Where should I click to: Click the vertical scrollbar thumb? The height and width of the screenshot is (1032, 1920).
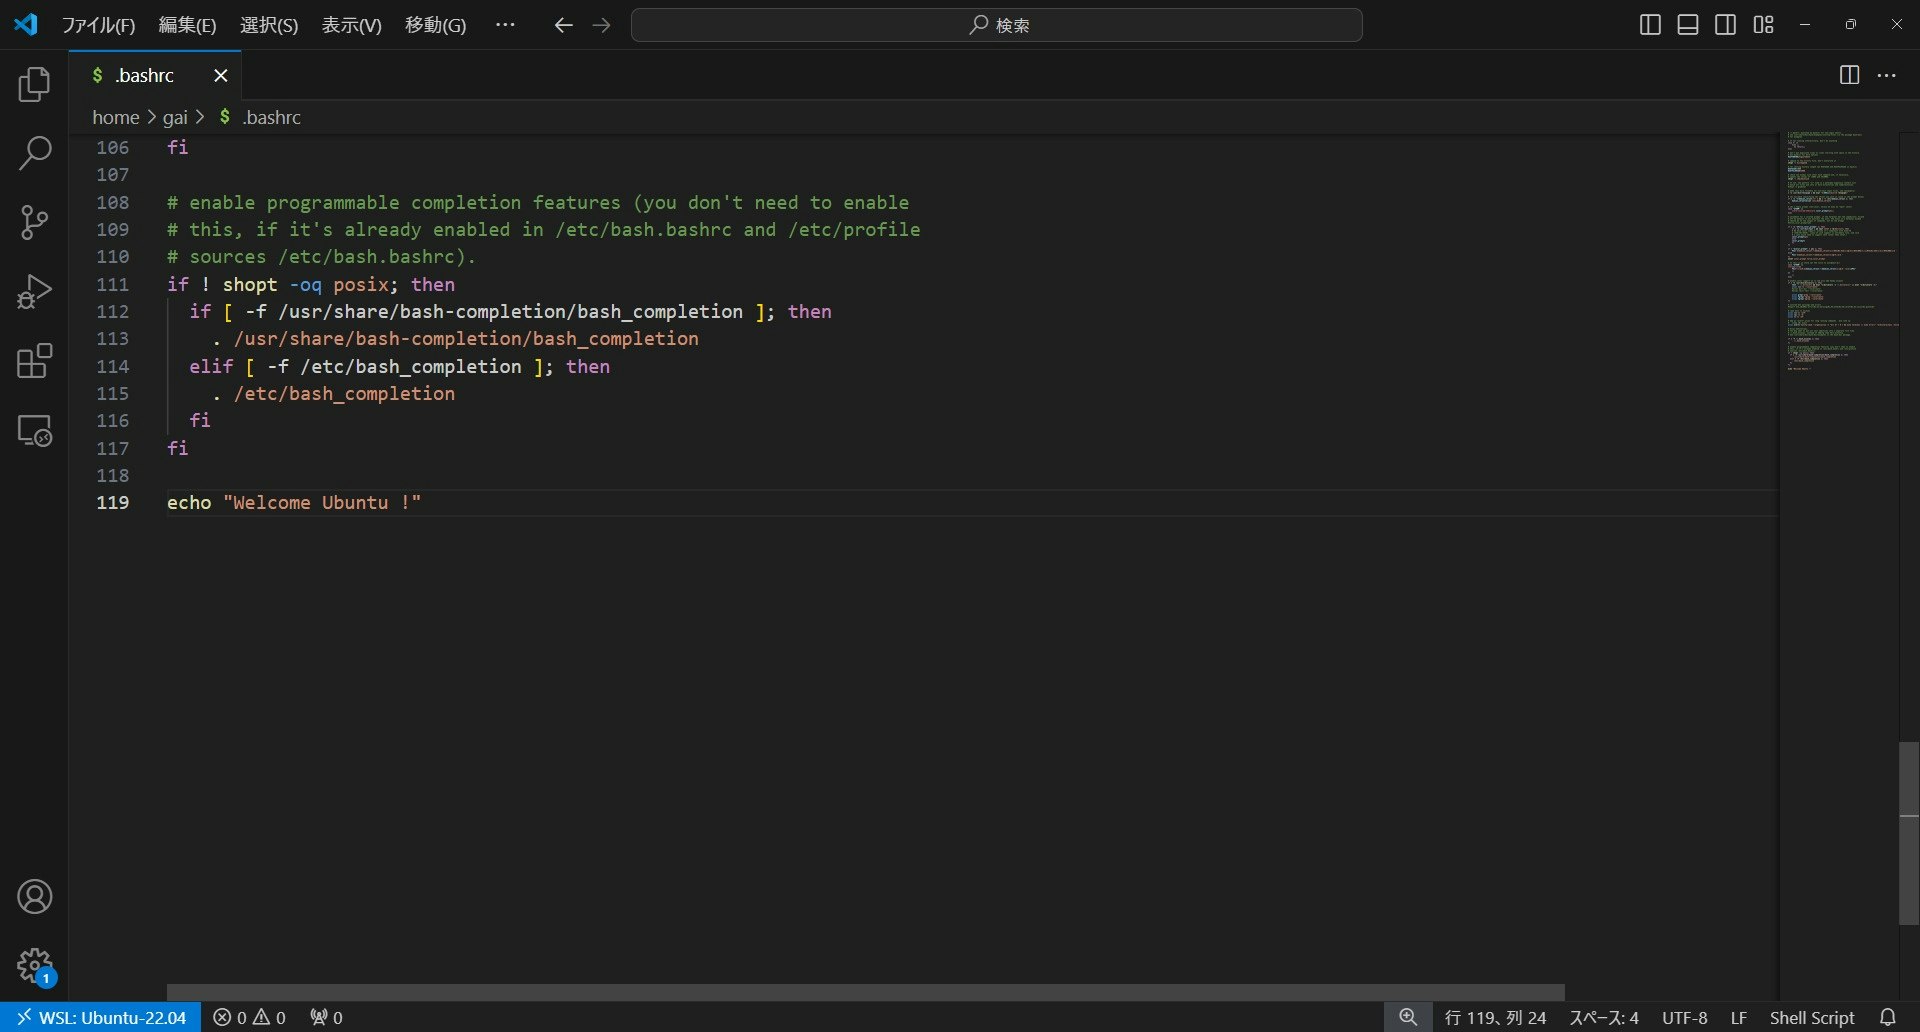click(1909, 833)
